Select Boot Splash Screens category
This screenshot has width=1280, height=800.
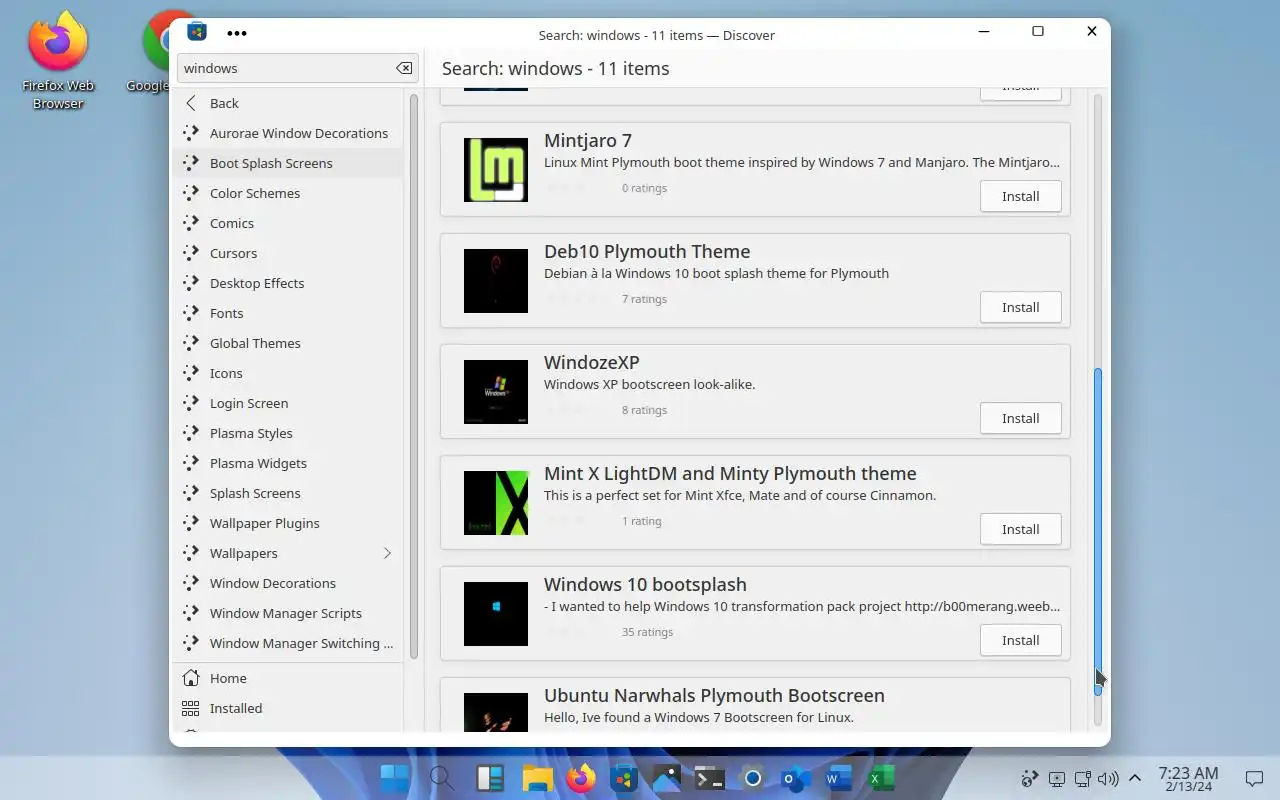[x=288, y=163]
